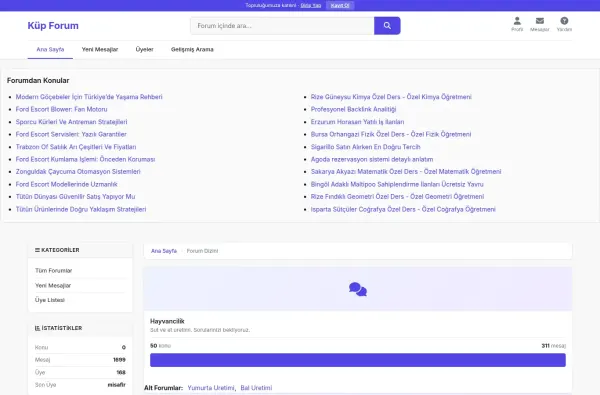Click the Forumdan Konular heading
Screen dimensions: 600x395
click(x=38, y=80)
